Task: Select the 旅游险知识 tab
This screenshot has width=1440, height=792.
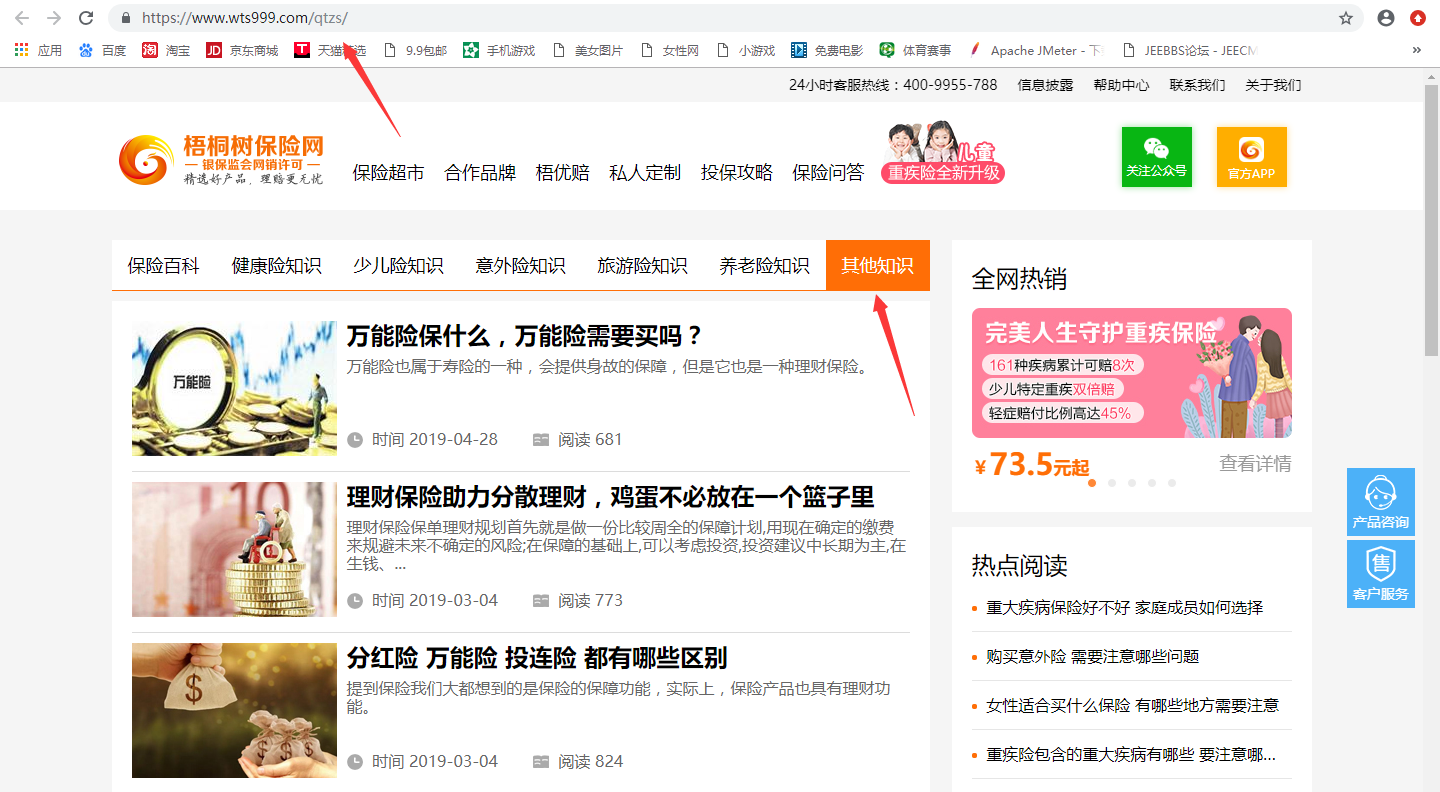Action: (x=642, y=266)
